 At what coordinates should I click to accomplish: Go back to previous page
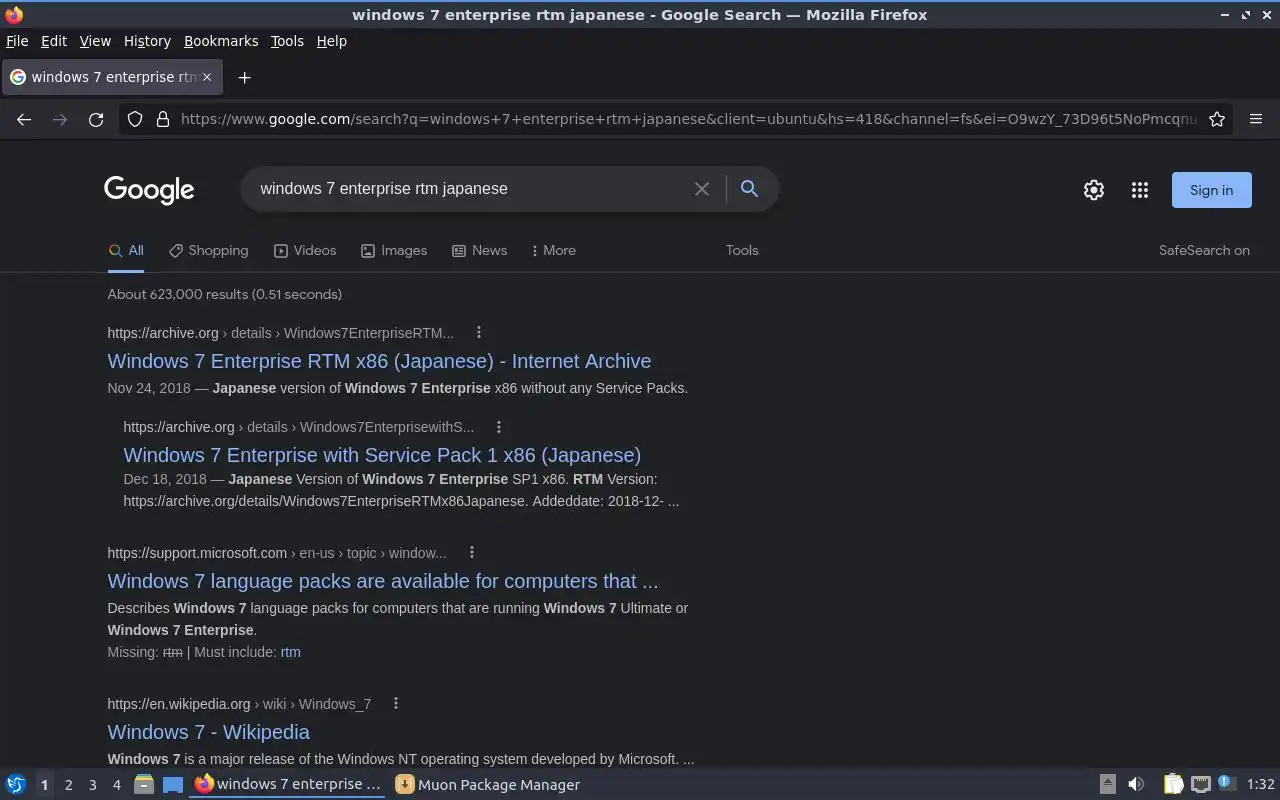click(24, 119)
